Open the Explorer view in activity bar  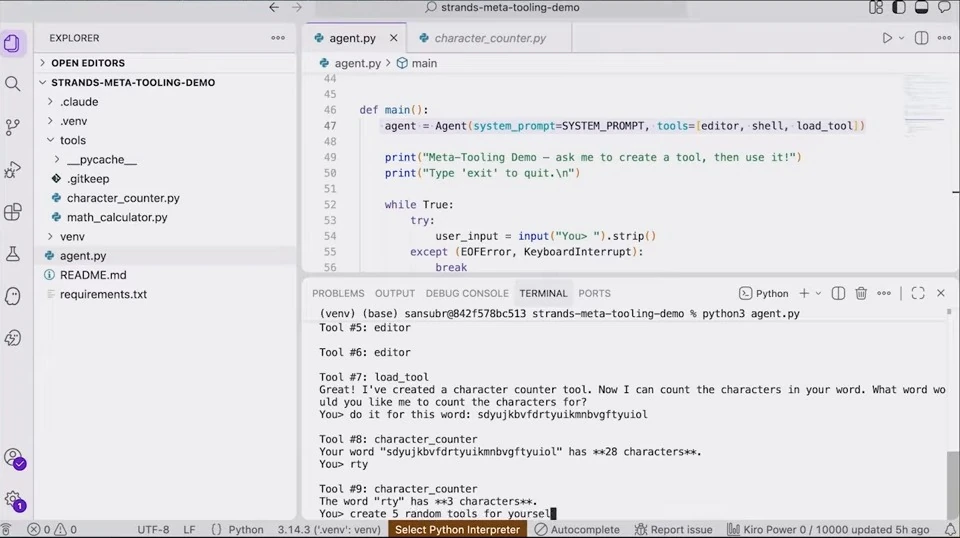click(12, 43)
